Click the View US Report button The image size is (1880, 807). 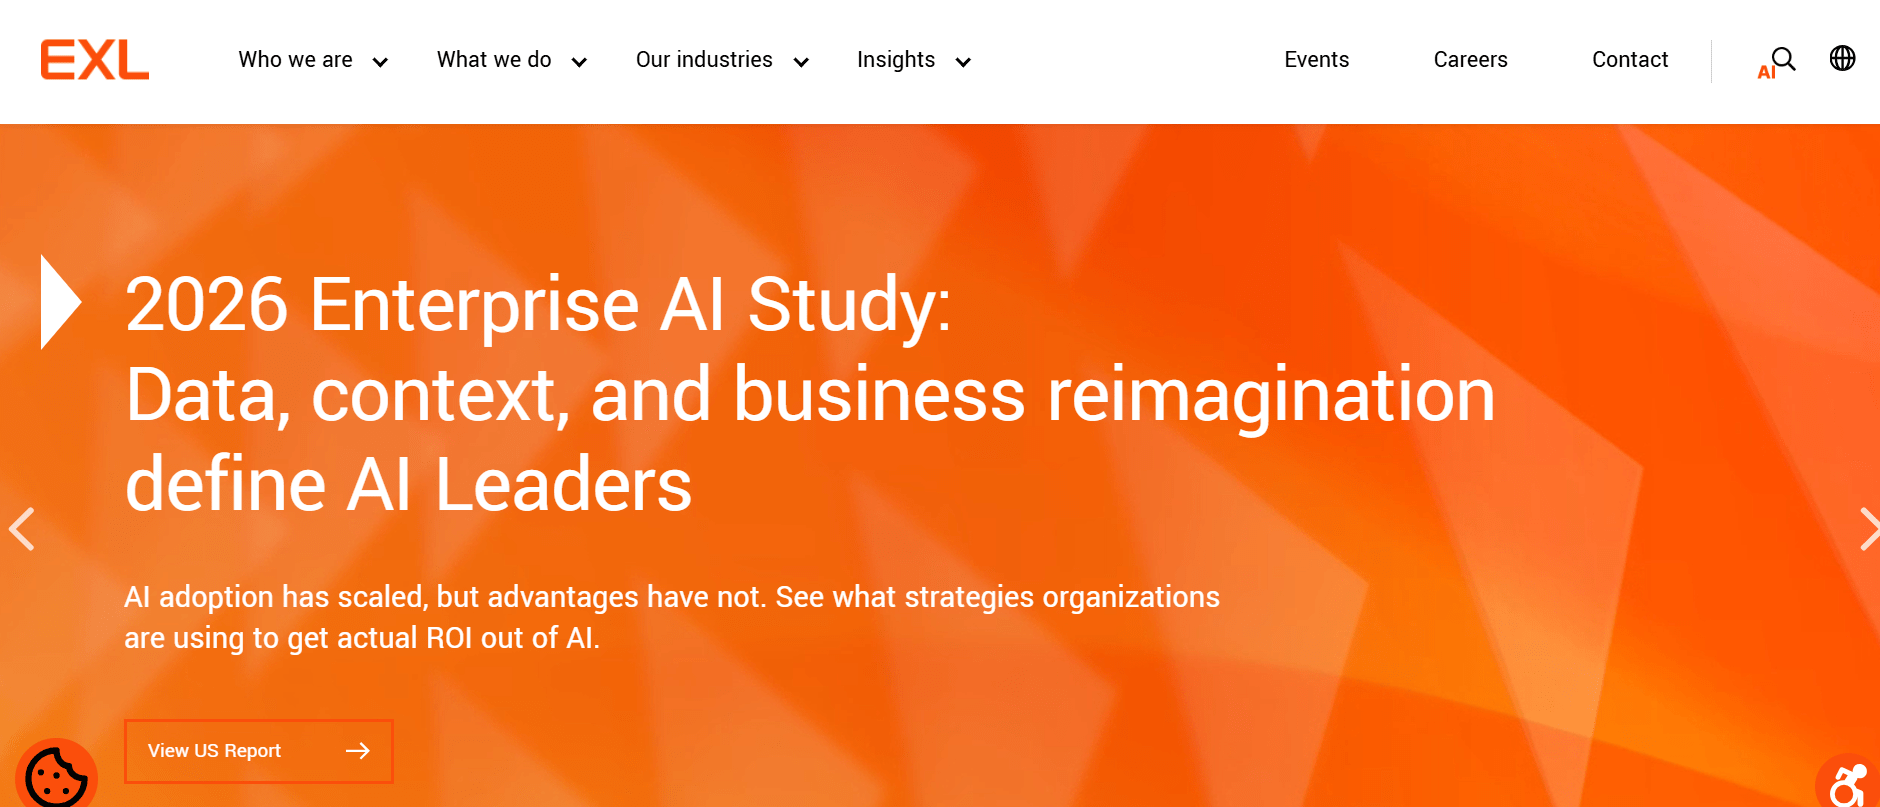pos(259,751)
